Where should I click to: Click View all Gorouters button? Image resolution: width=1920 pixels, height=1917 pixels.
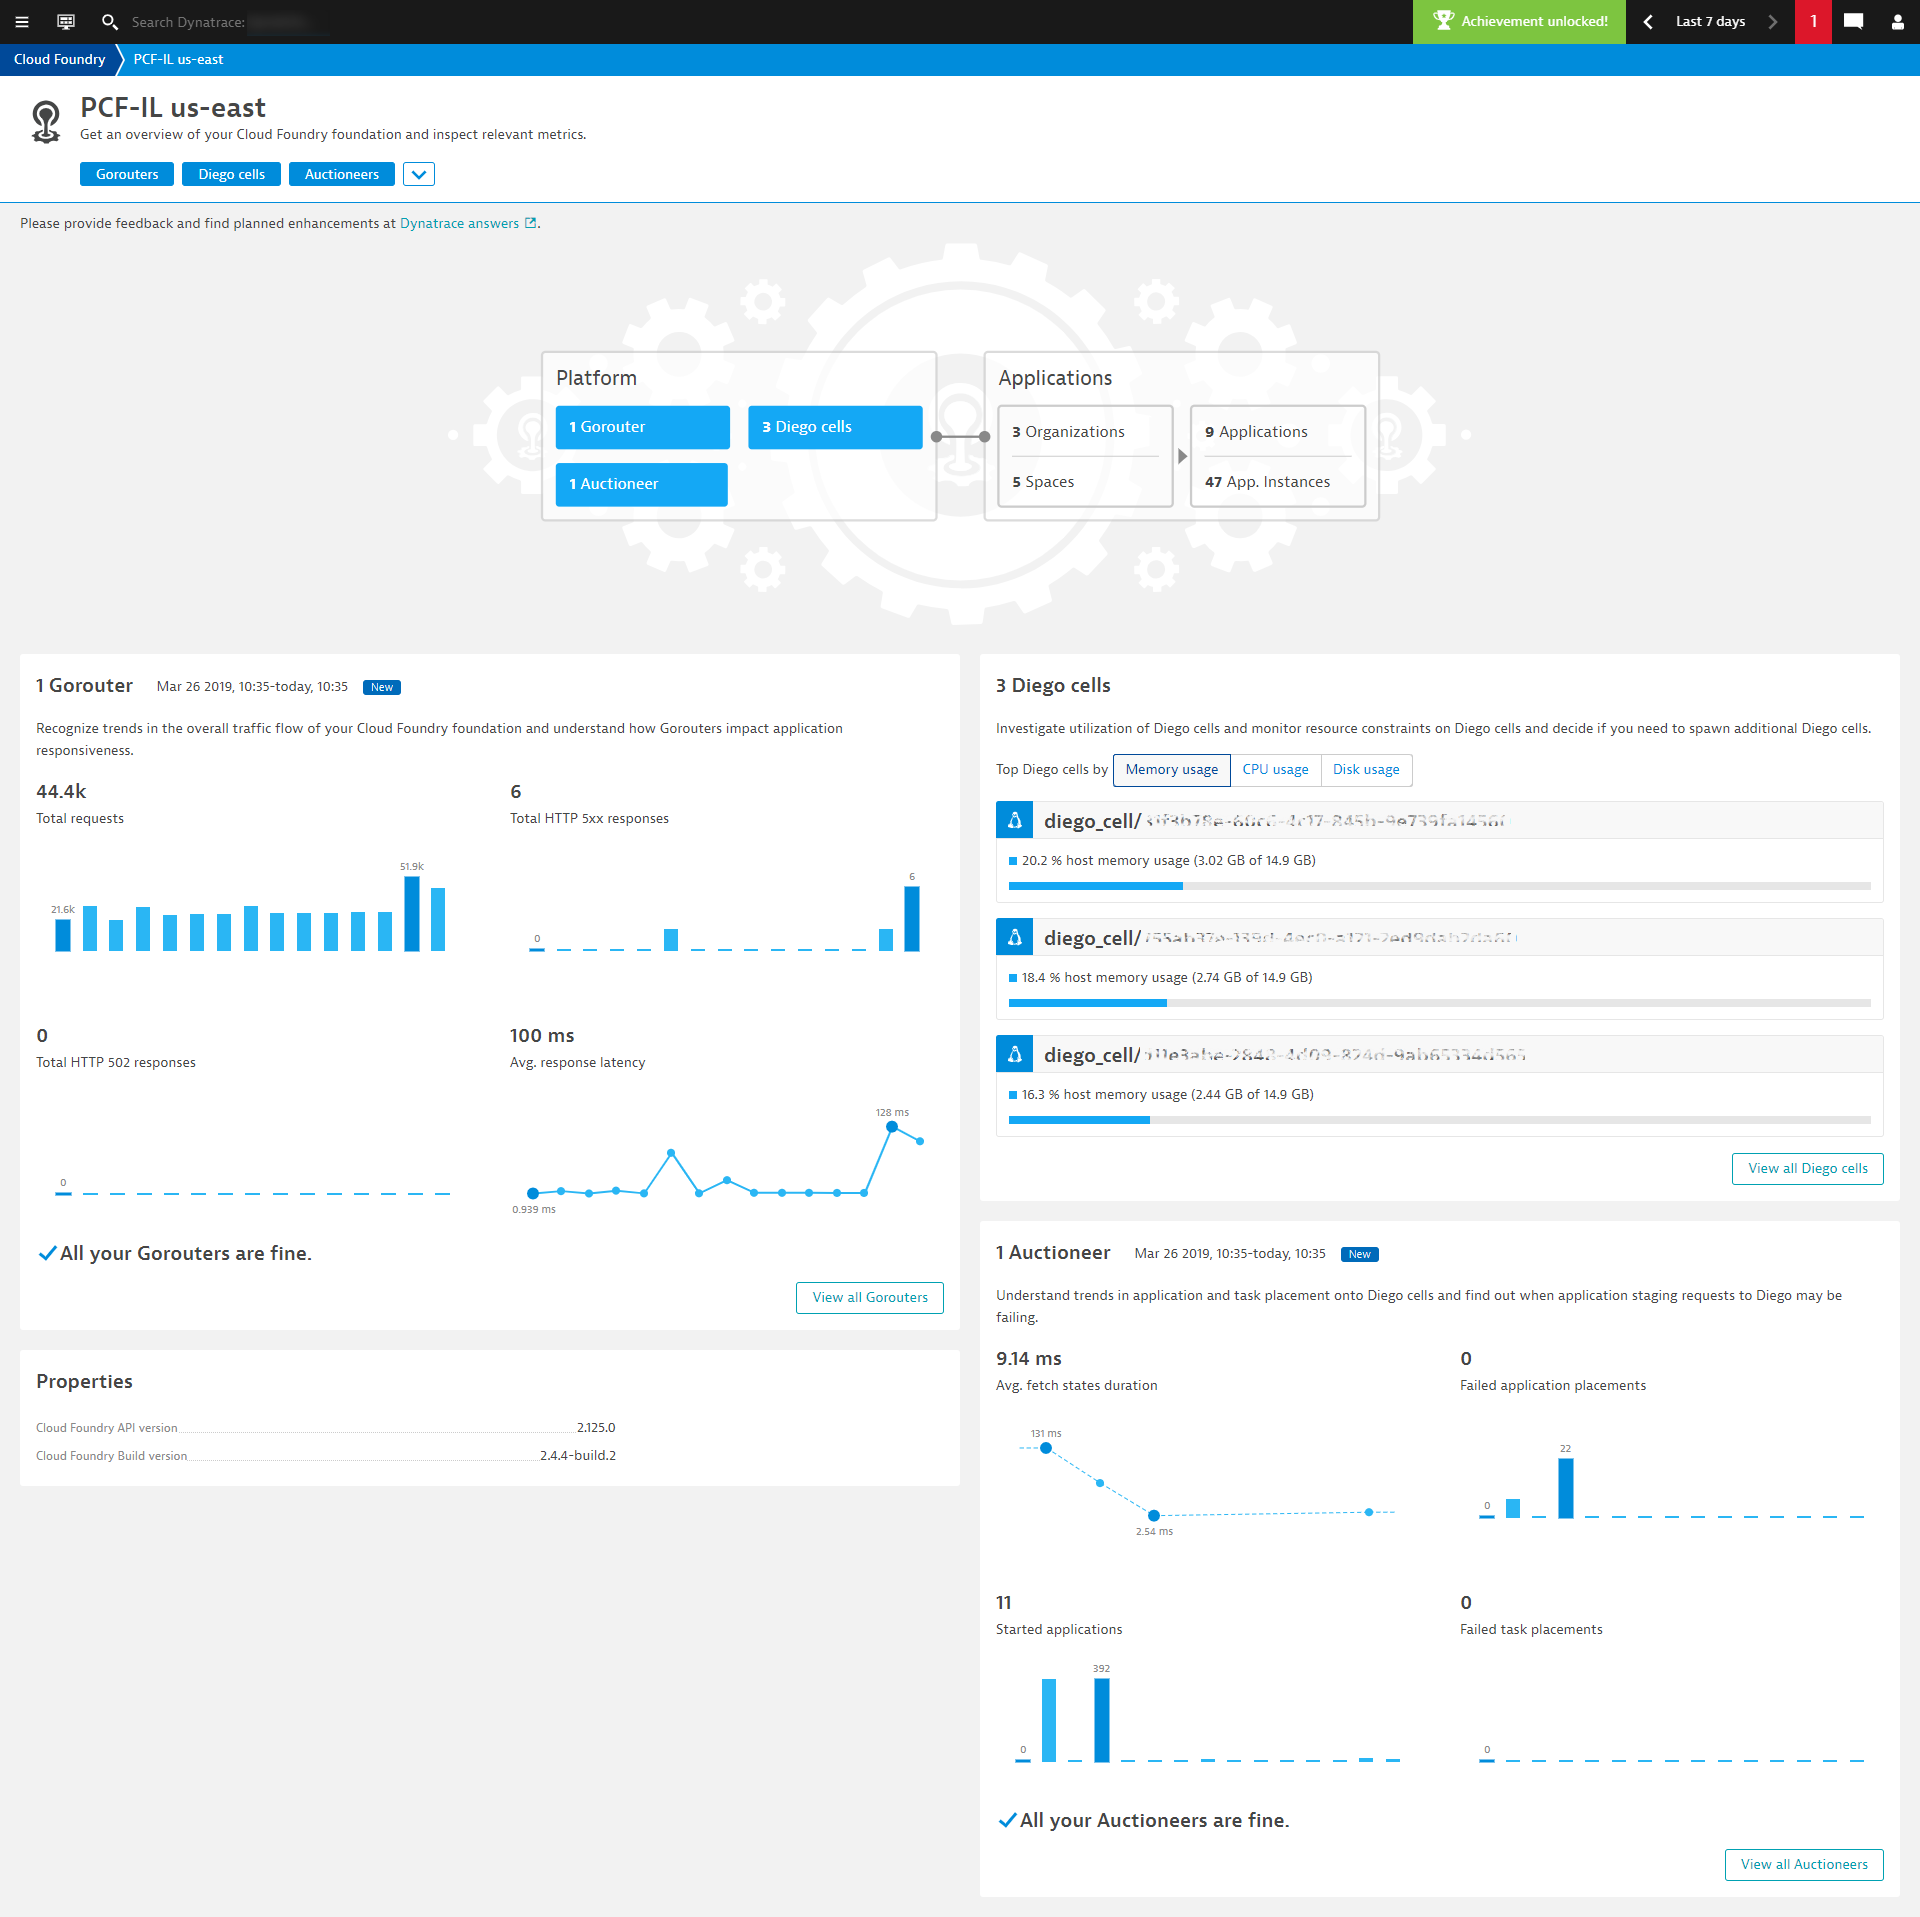[870, 1297]
